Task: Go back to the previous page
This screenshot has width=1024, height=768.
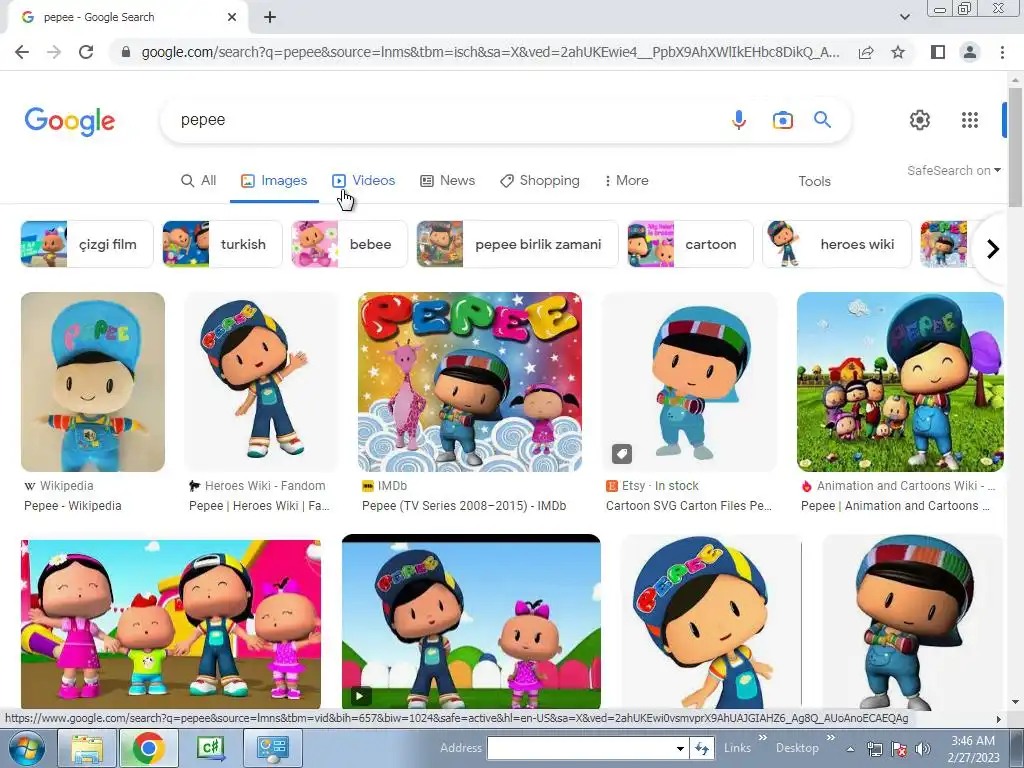Action: click(22, 52)
